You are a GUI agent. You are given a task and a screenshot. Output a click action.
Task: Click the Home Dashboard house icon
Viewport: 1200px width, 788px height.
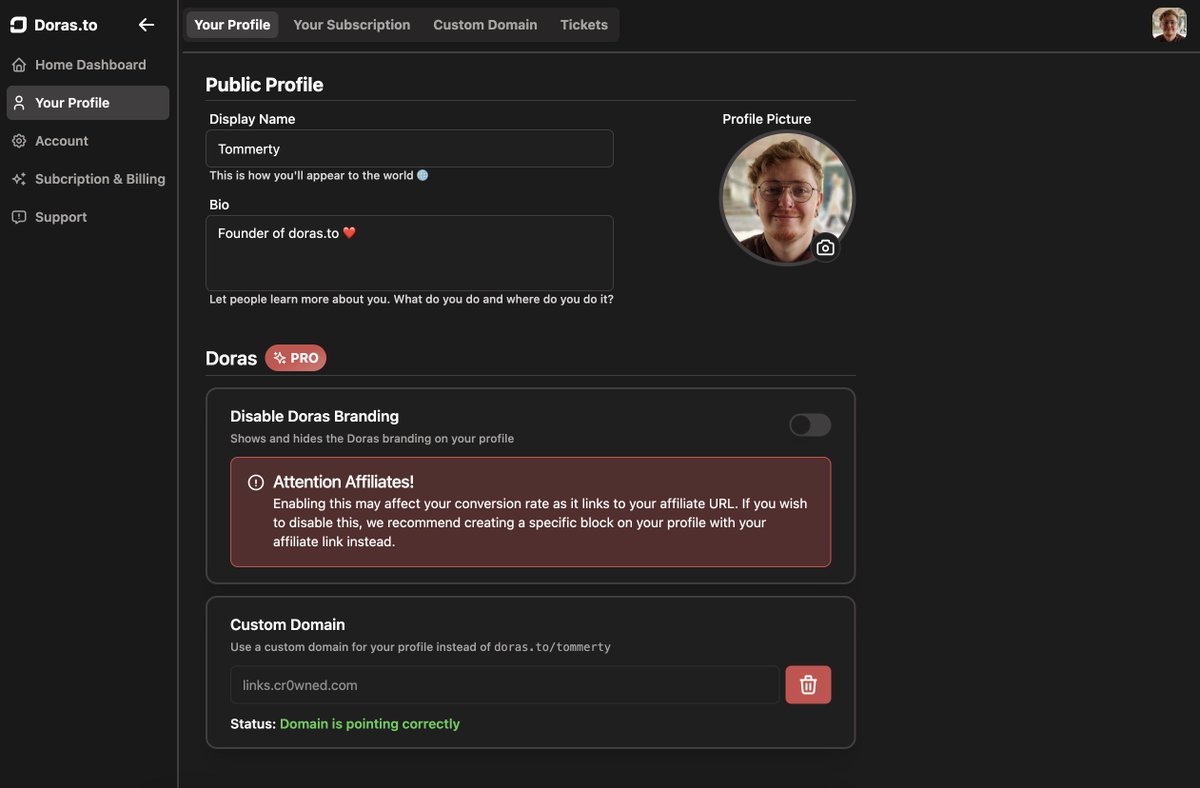pos(19,65)
